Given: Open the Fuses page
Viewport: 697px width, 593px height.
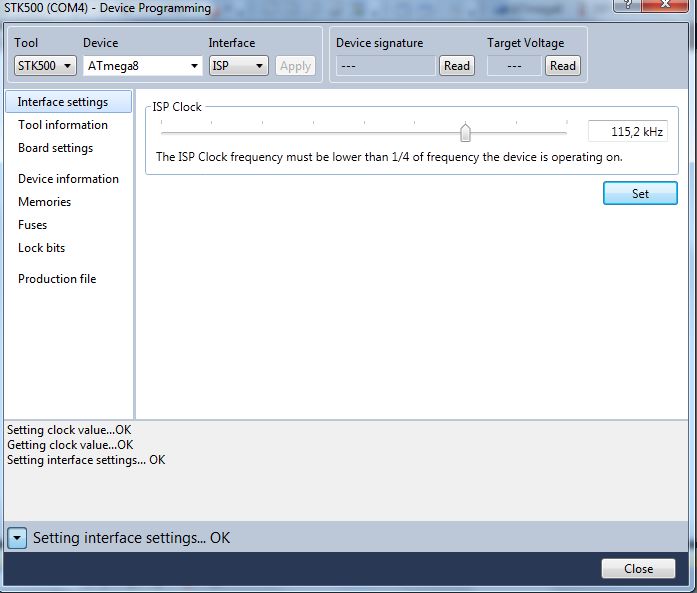Looking at the screenshot, I should pos(32,225).
